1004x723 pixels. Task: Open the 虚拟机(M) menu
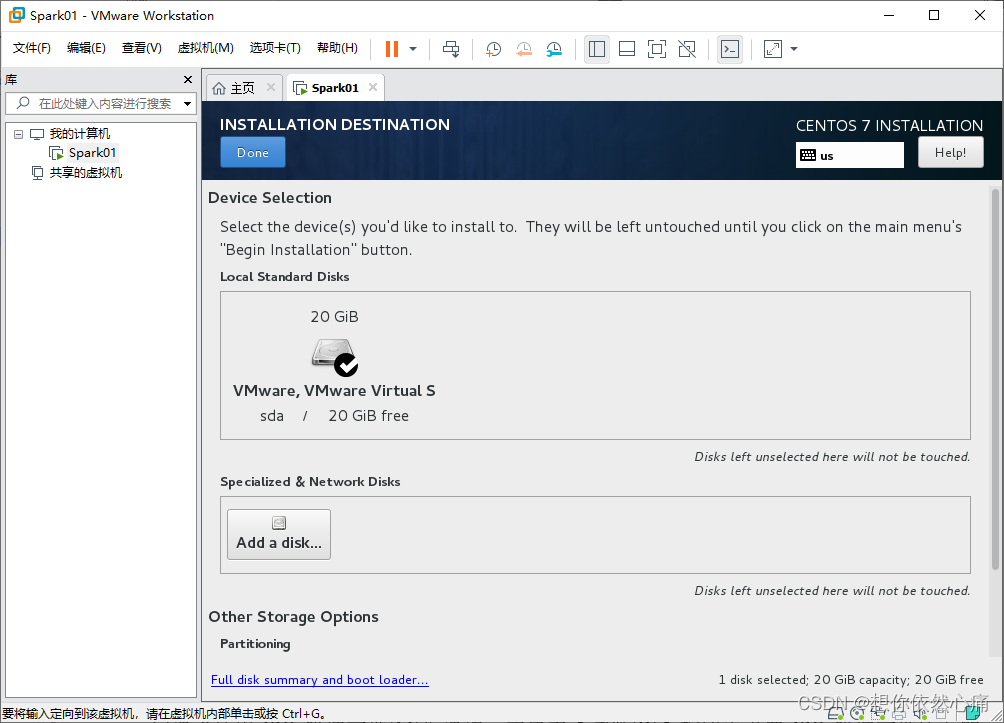[206, 48]
